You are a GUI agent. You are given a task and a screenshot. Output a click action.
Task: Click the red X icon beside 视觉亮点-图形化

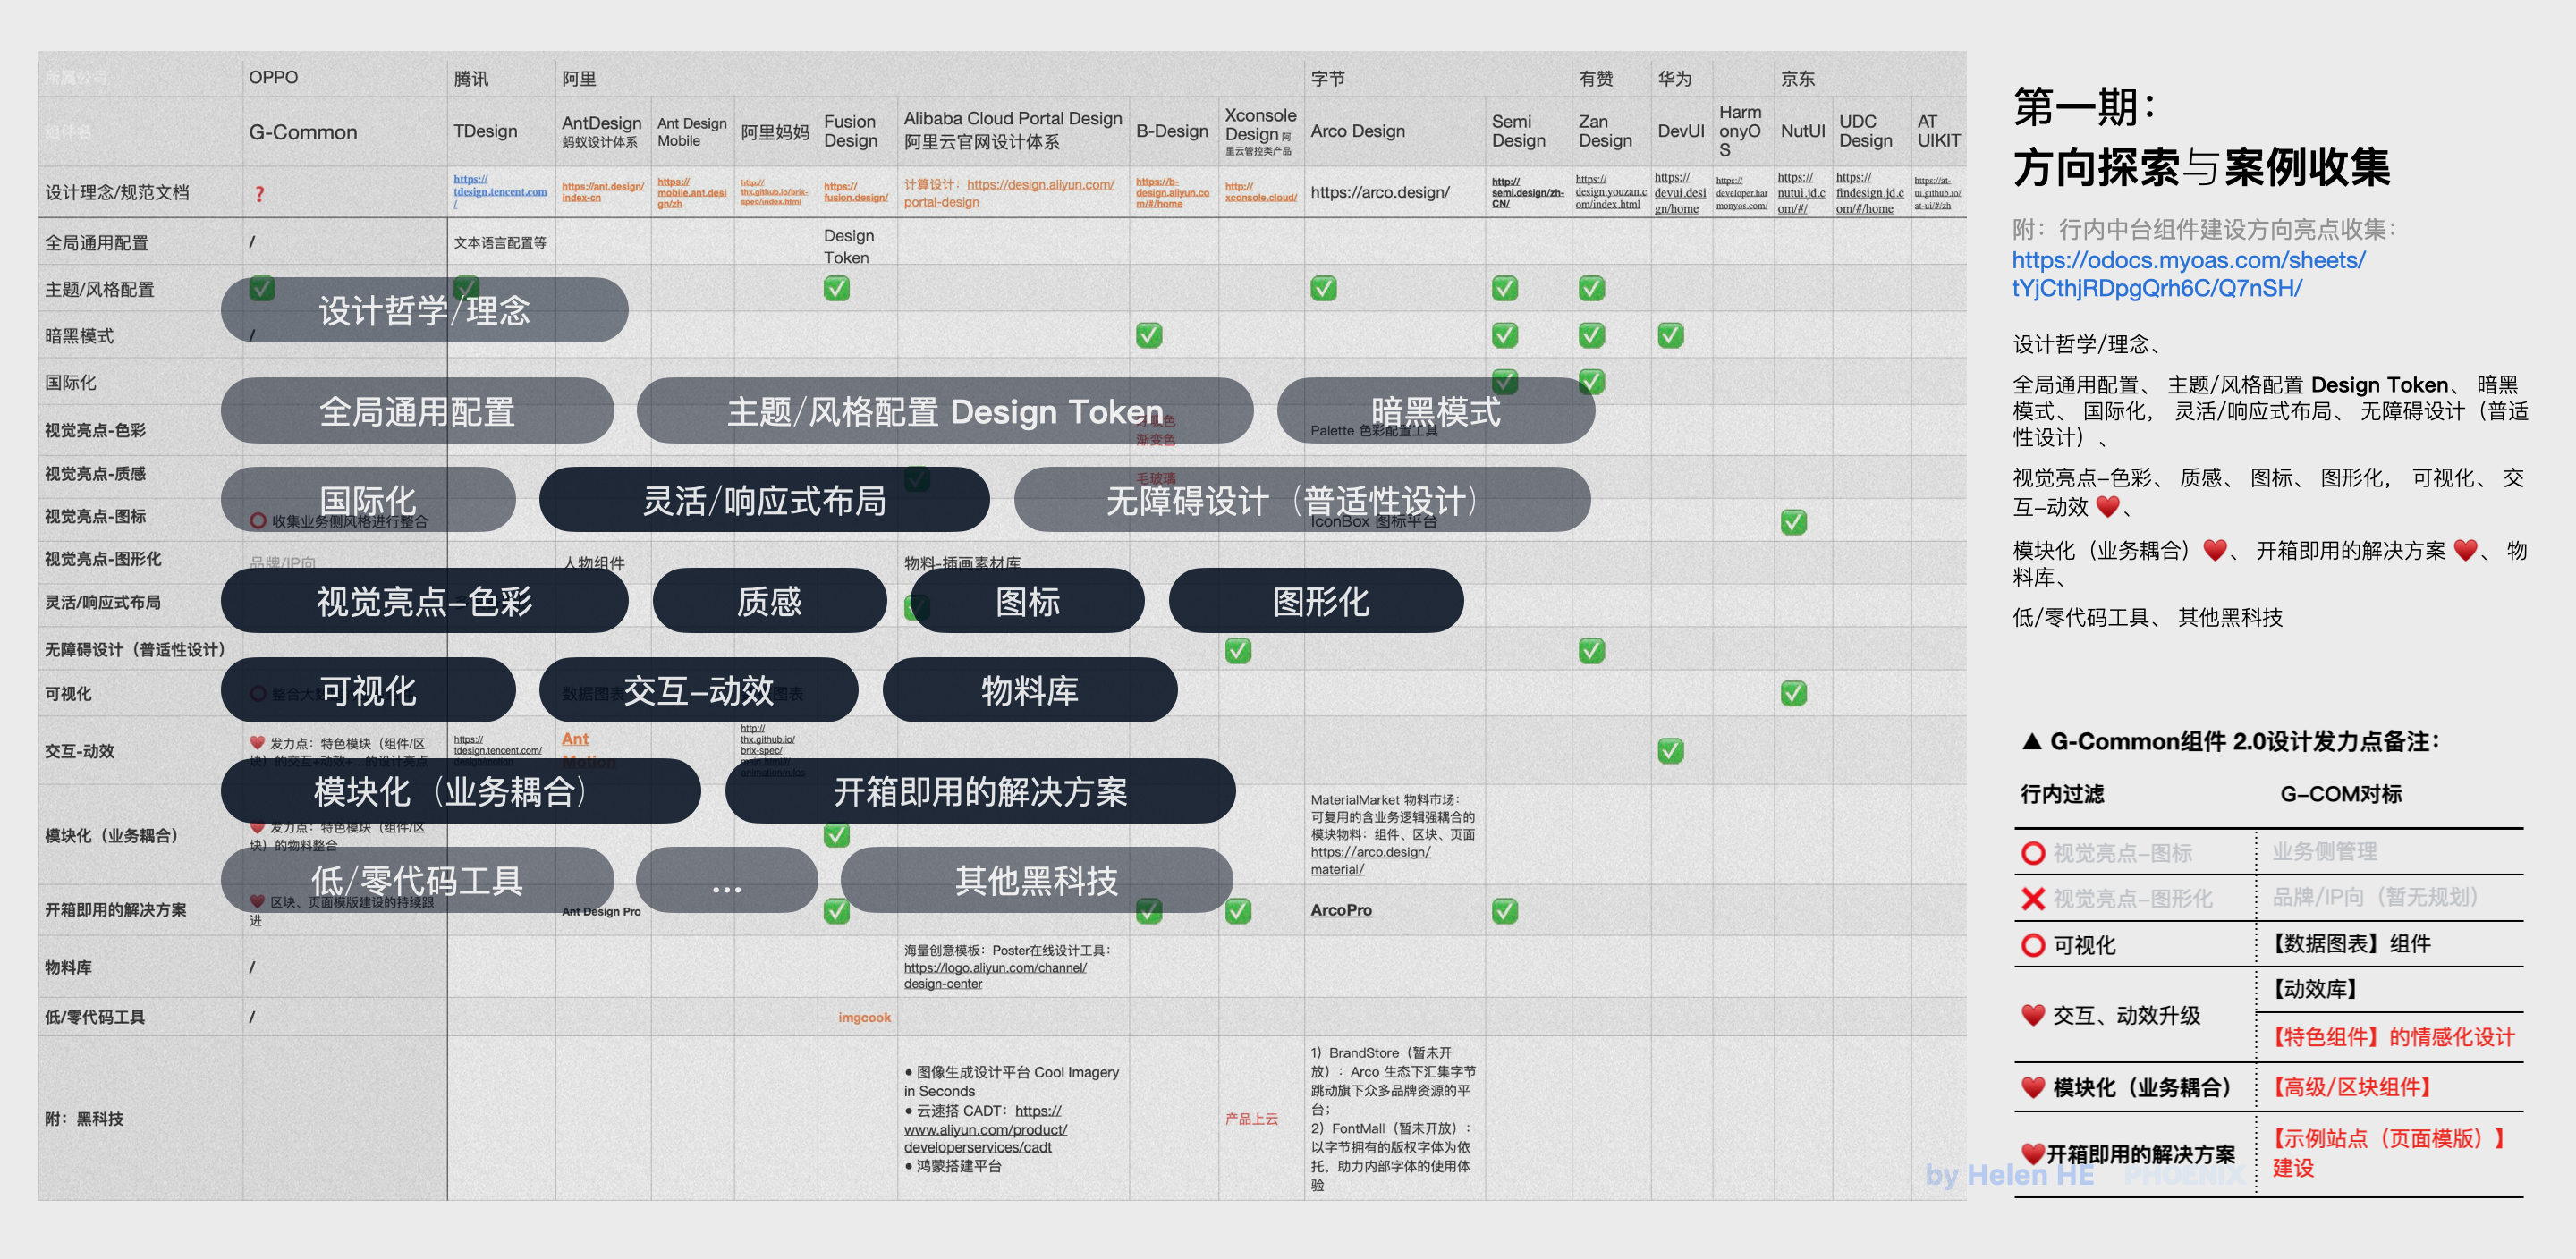pyautogui.click(x=2033, y=898)
